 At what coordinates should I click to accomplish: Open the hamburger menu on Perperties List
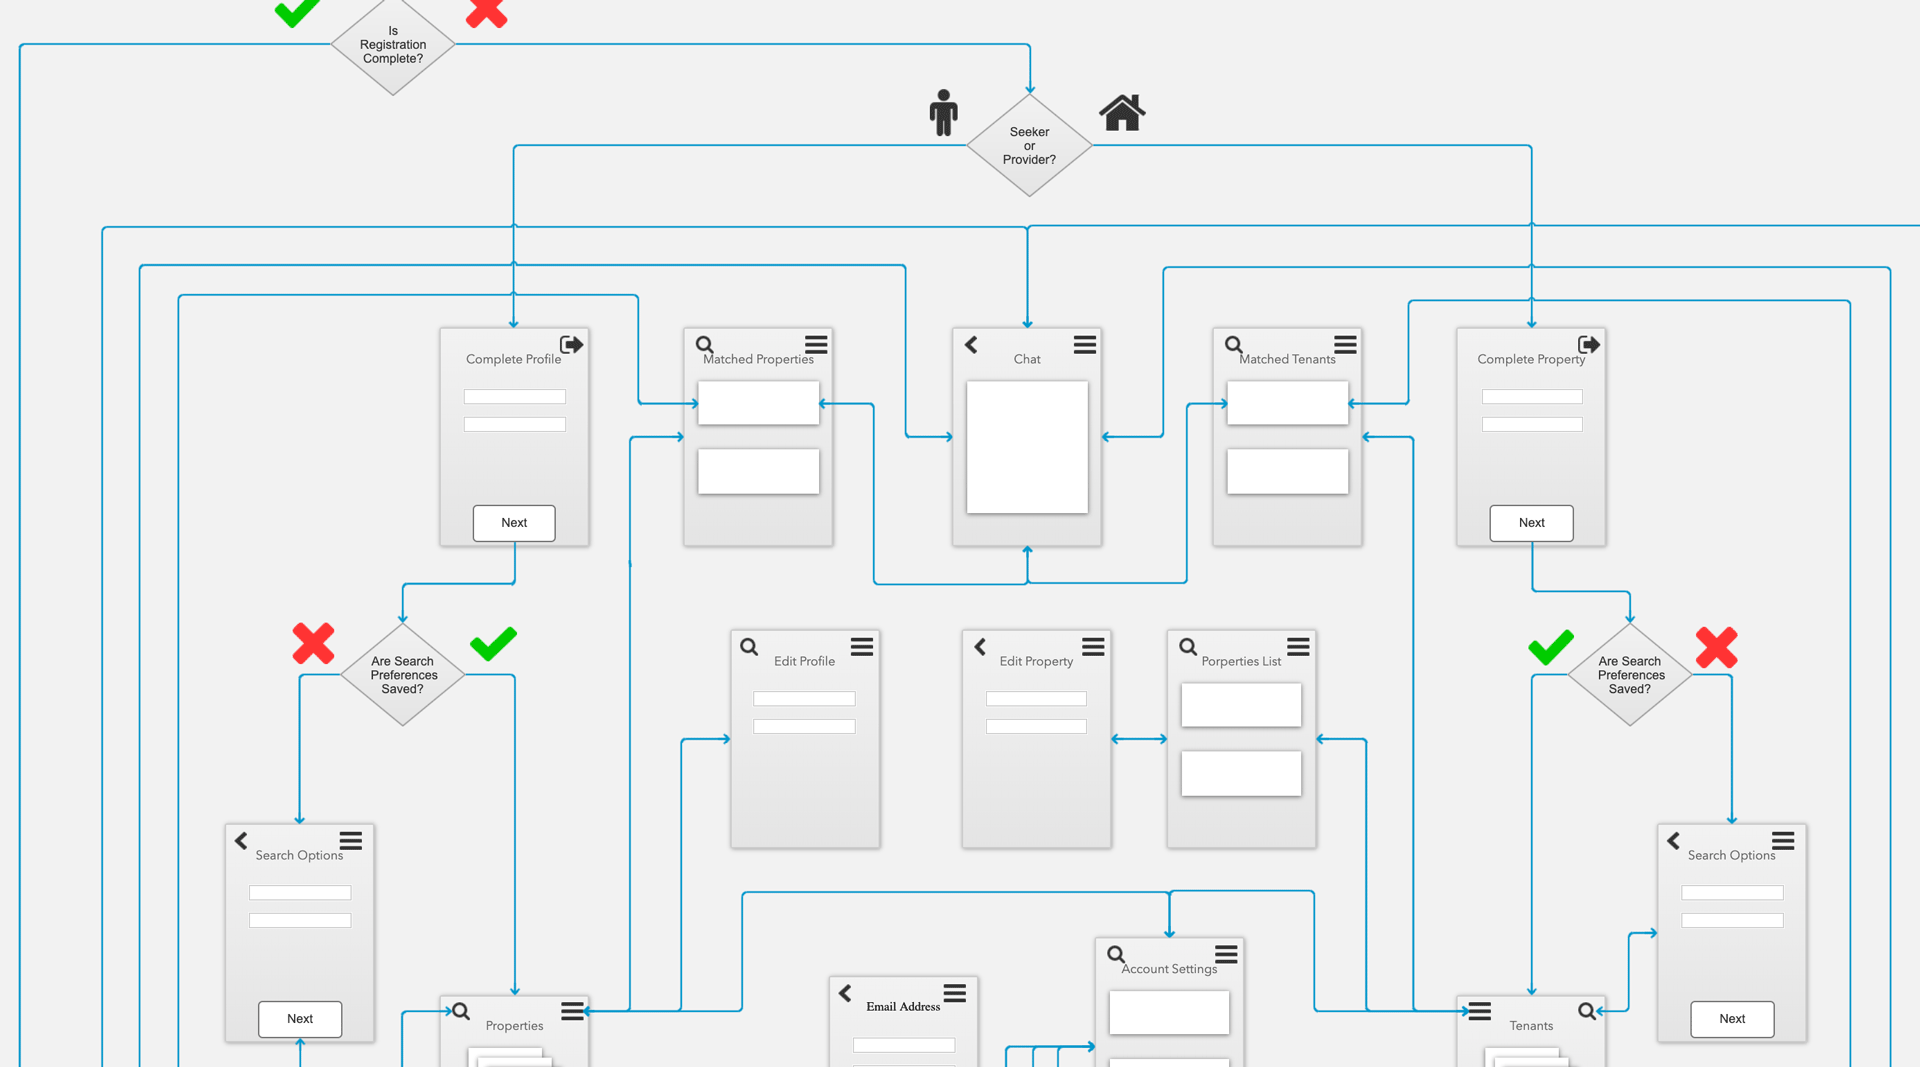click(x=1299, y=647)
